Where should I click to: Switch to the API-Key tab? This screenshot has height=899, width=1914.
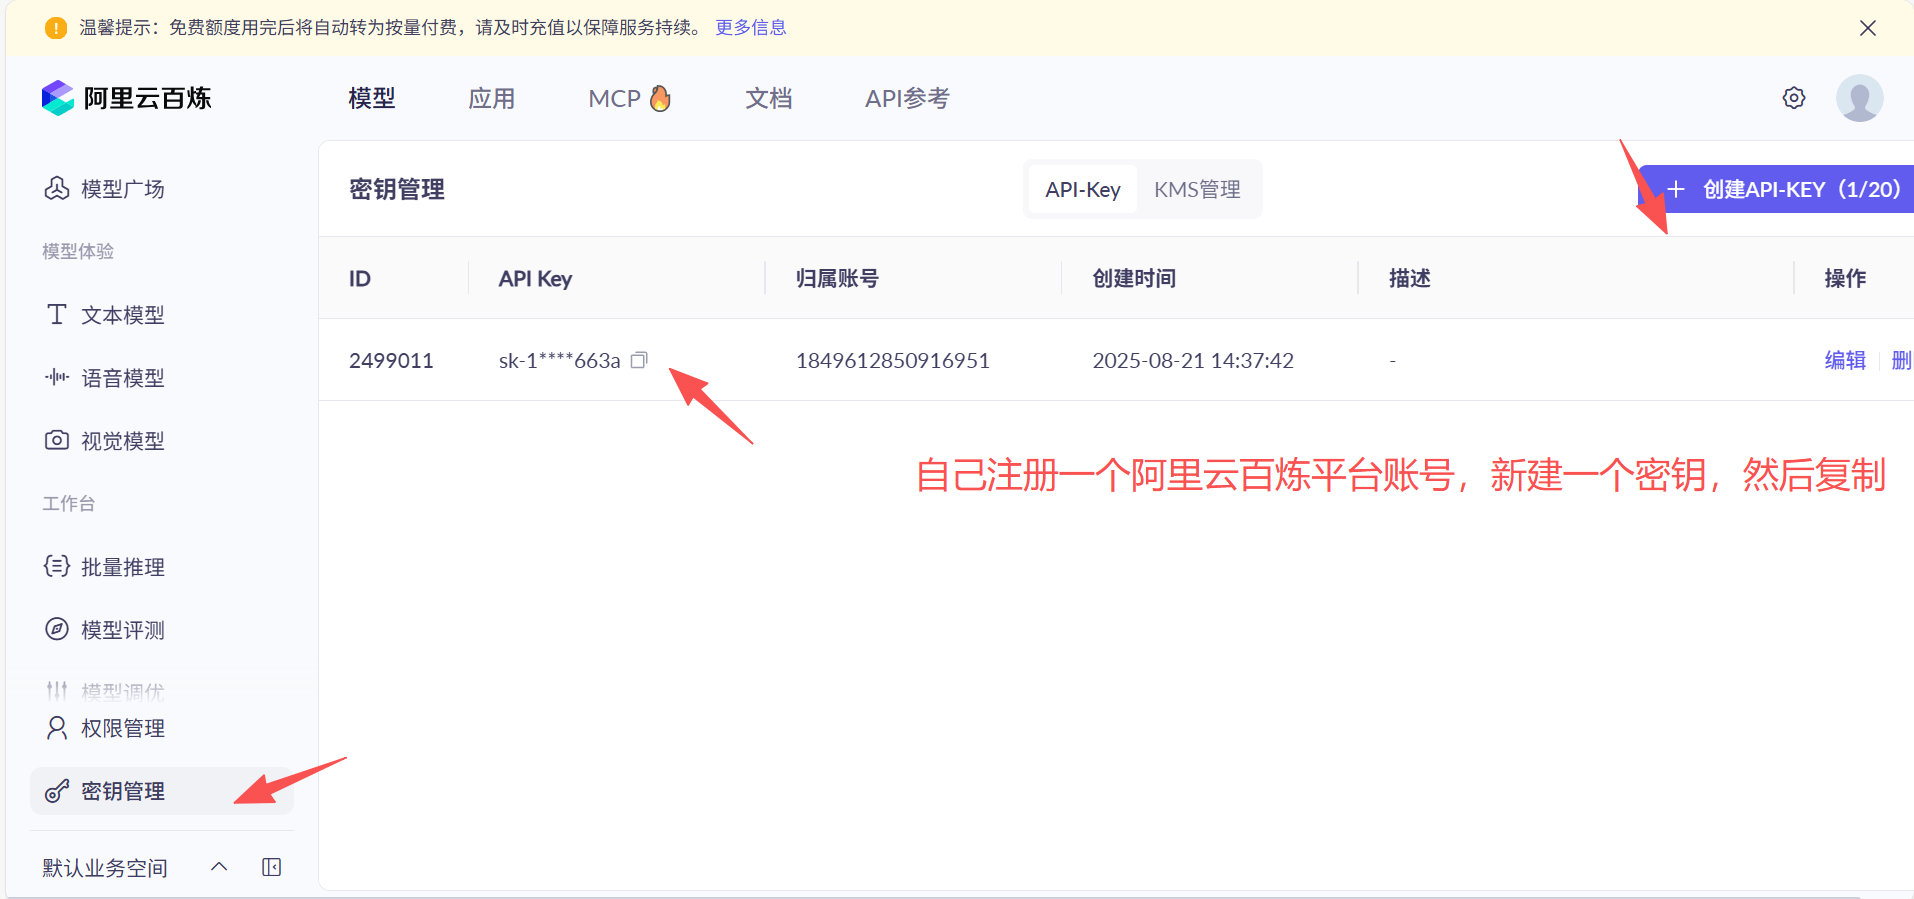click(x=1083, y=189)
